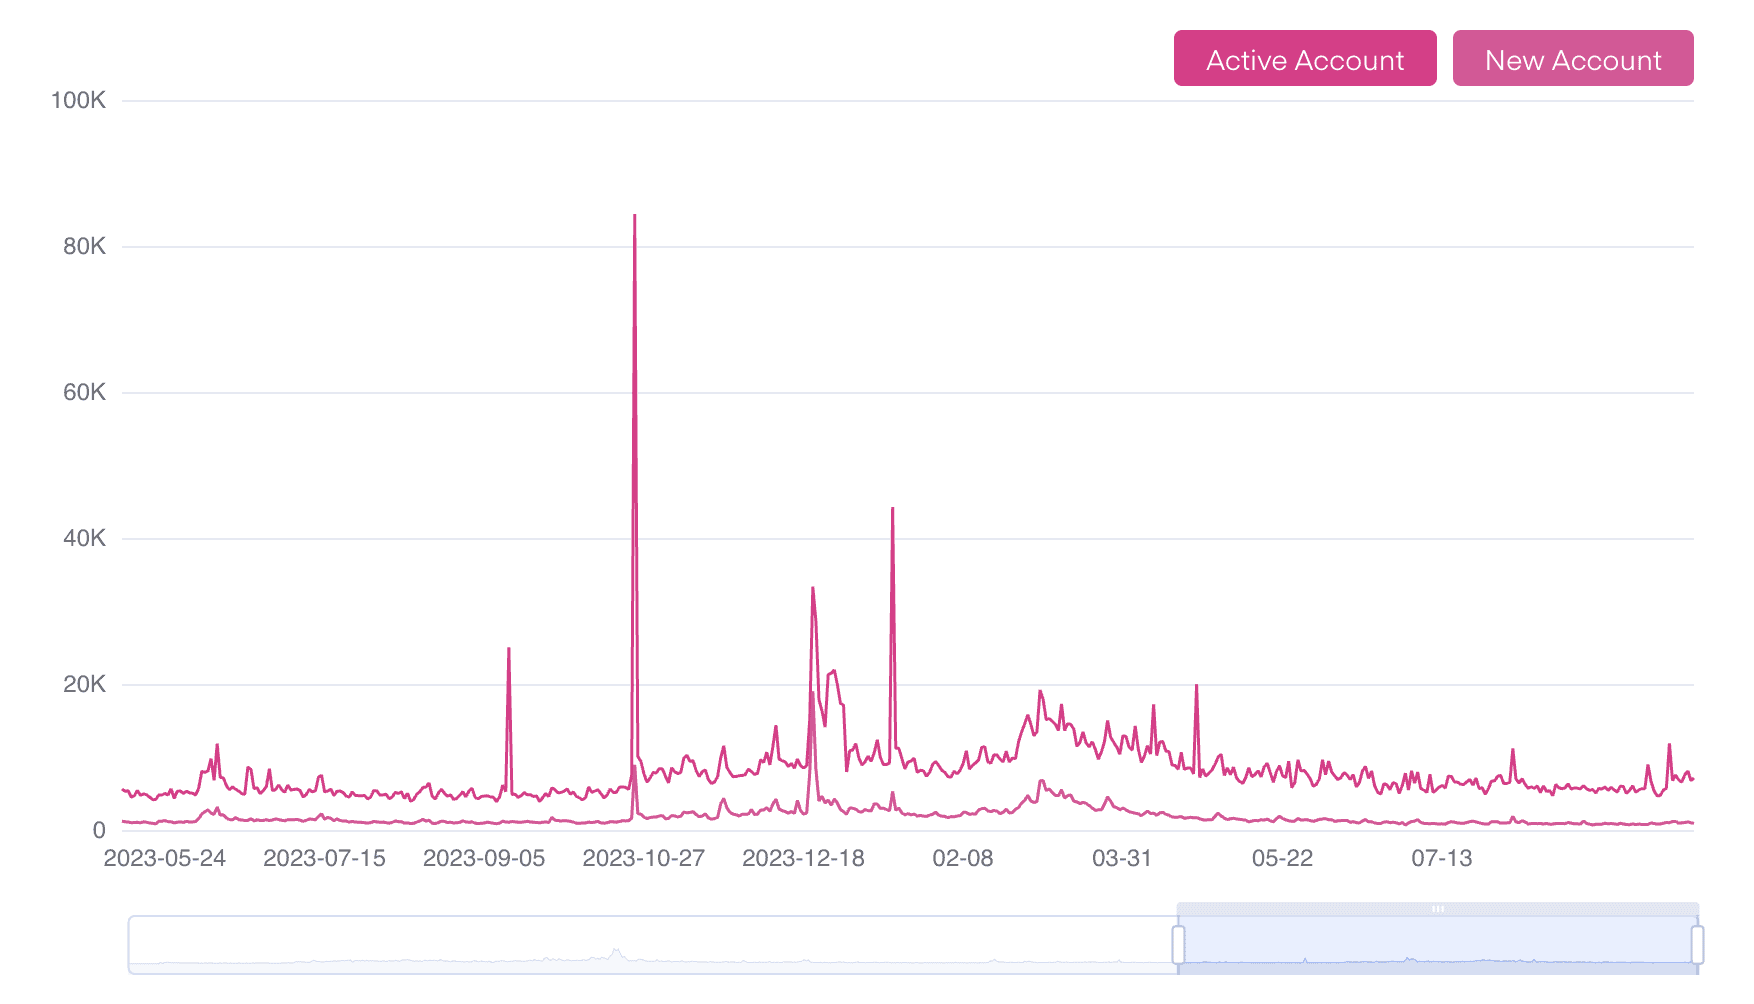Click the right zoom slider handle
The width and height of the screenshot is (1754, 1004).
pyautogui.click(x=1697, y=944)
